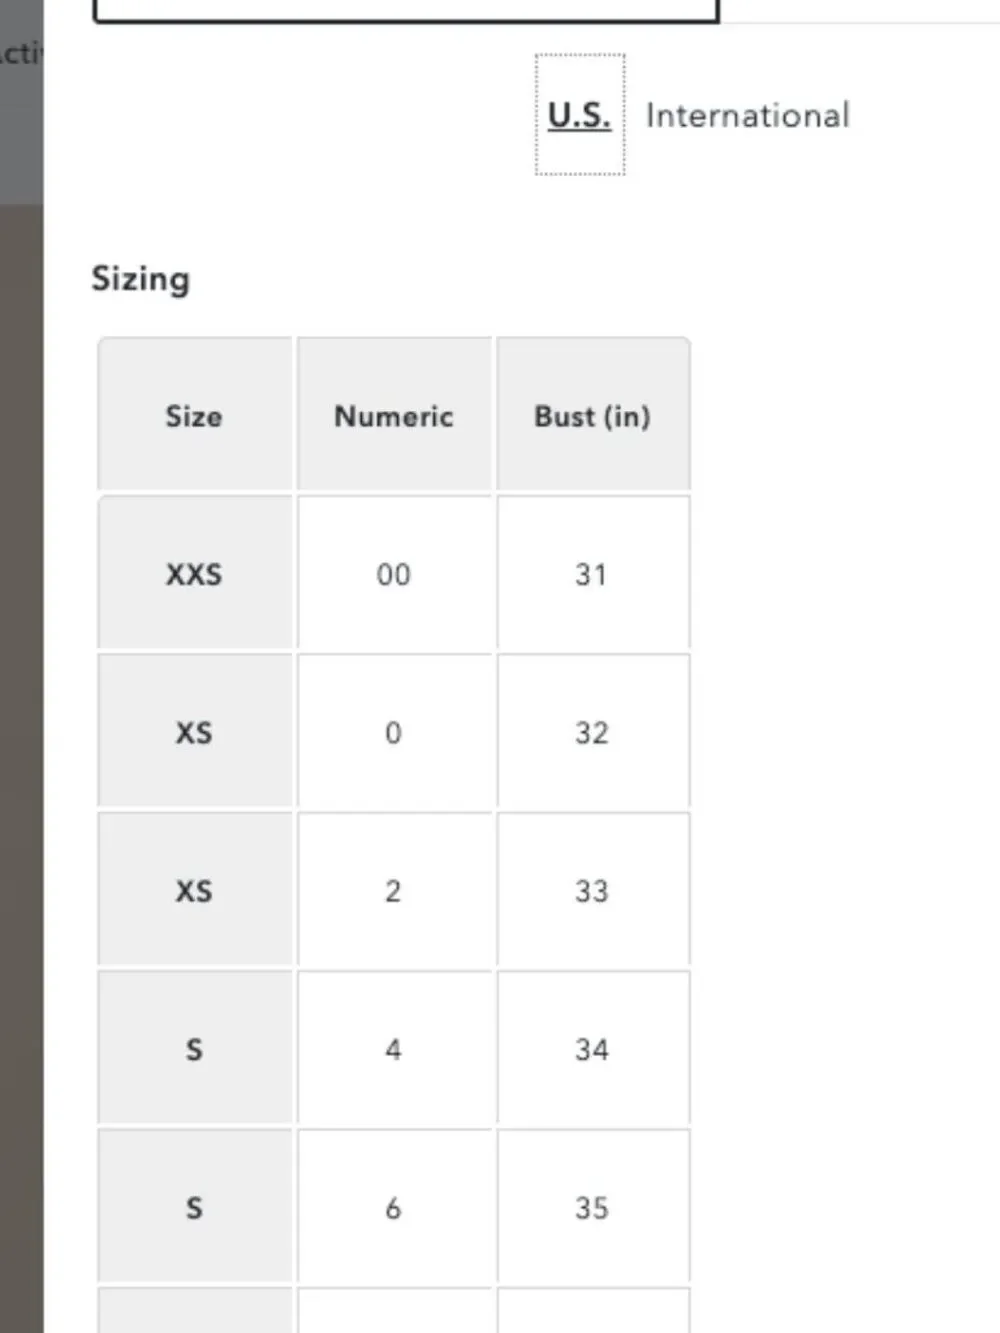Select the S label with numeric 4

(194, 1048)
